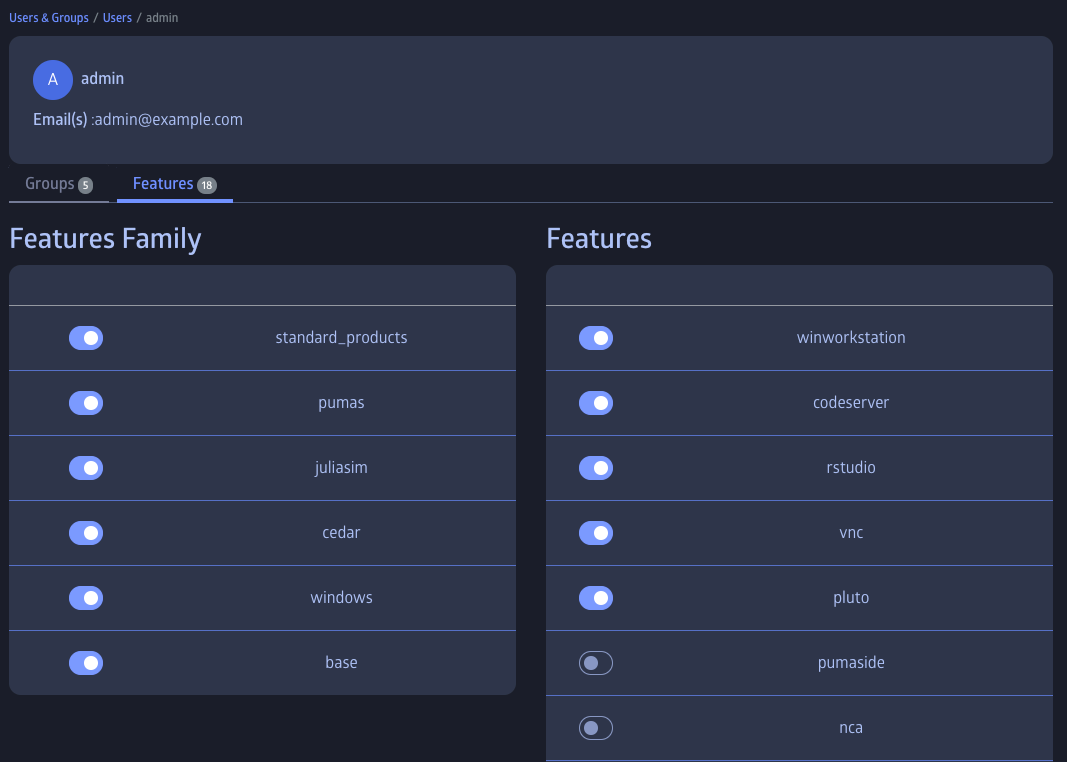The width and height of the screenshot is (1067, 762).
Task: Turn off the pluto feature
Action: [x=596, y=598]
